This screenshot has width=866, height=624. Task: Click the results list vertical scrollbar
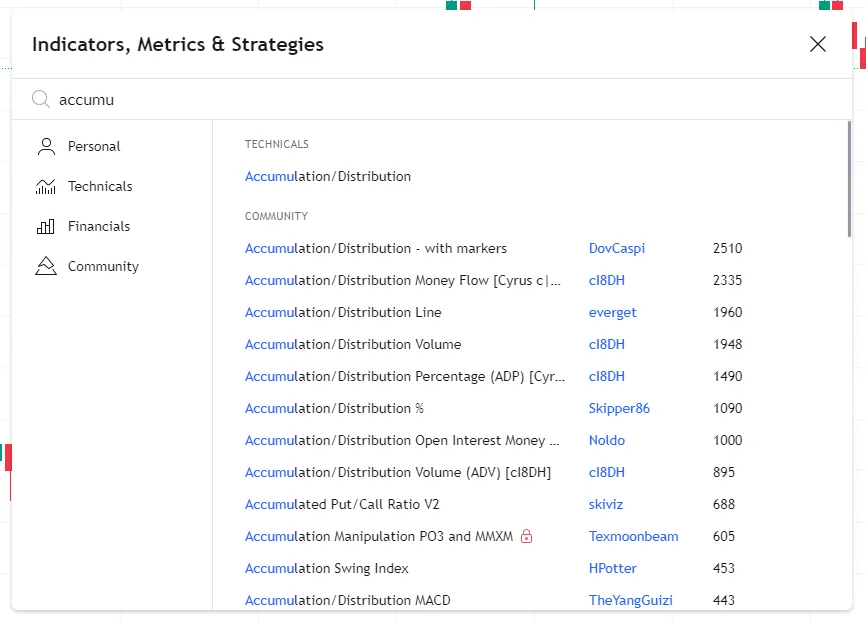(849, 180)
